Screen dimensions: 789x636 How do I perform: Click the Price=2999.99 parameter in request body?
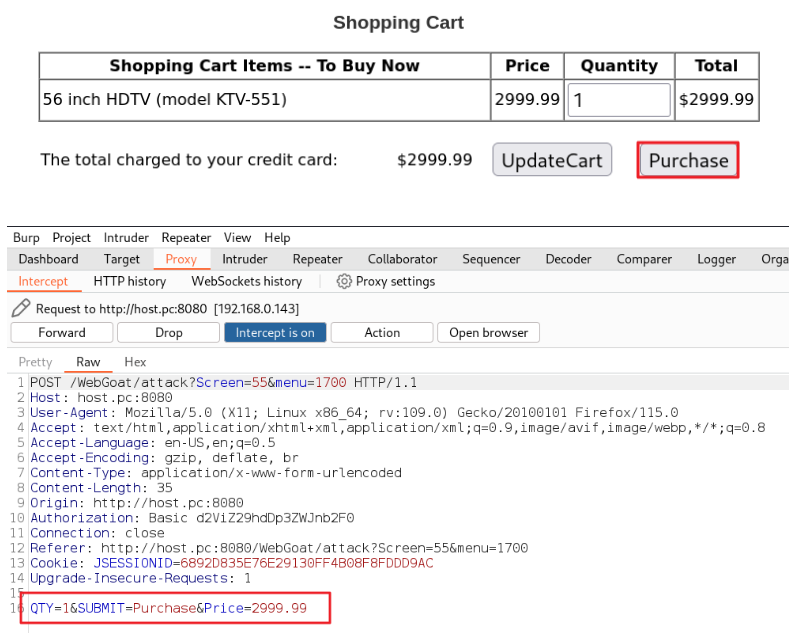[x=255, y=608]
